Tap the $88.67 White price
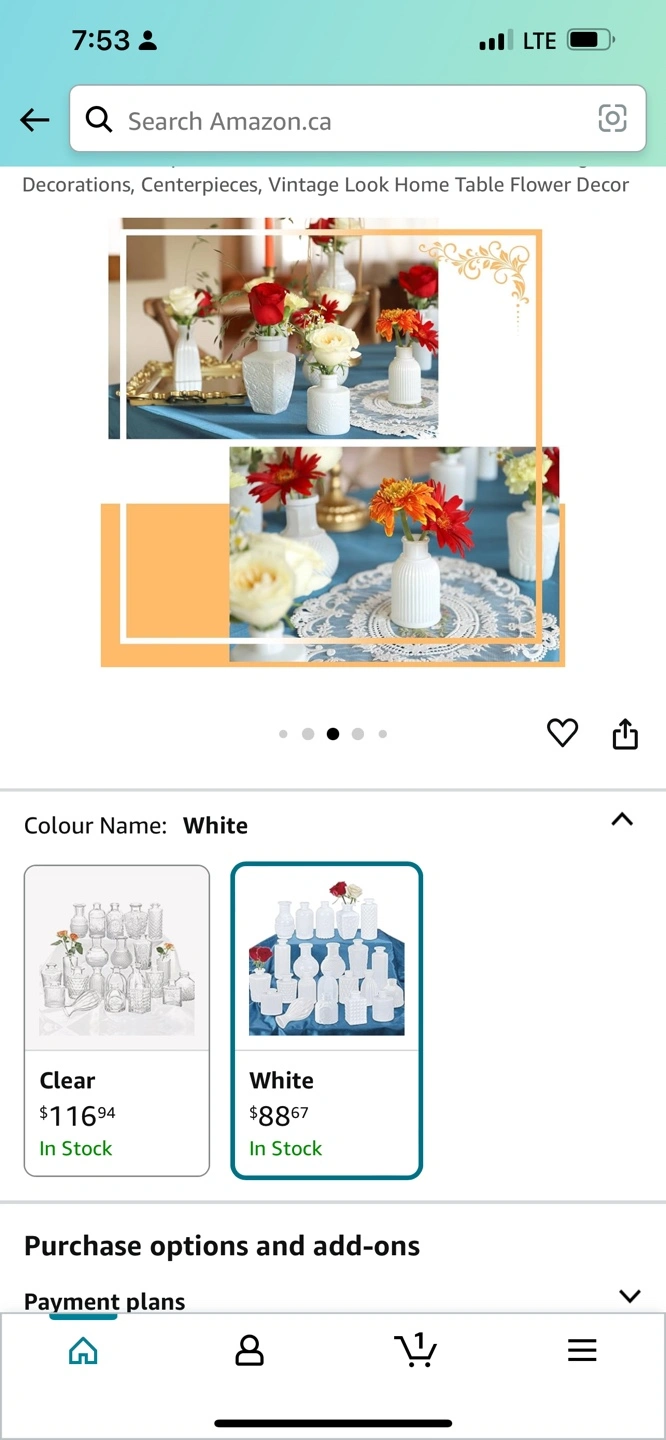This screenshot has height=1440, width=666. (279, 1115)
